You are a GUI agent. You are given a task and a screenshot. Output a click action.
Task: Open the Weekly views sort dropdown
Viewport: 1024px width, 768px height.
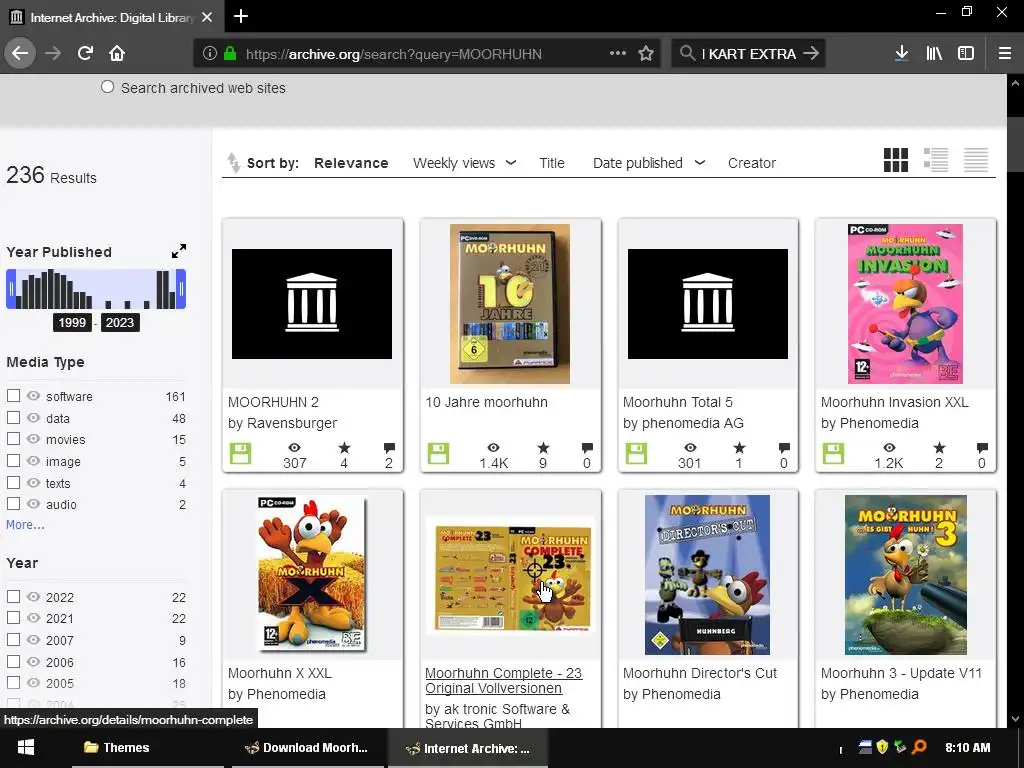pyautogui.click(x=464, y=163)
